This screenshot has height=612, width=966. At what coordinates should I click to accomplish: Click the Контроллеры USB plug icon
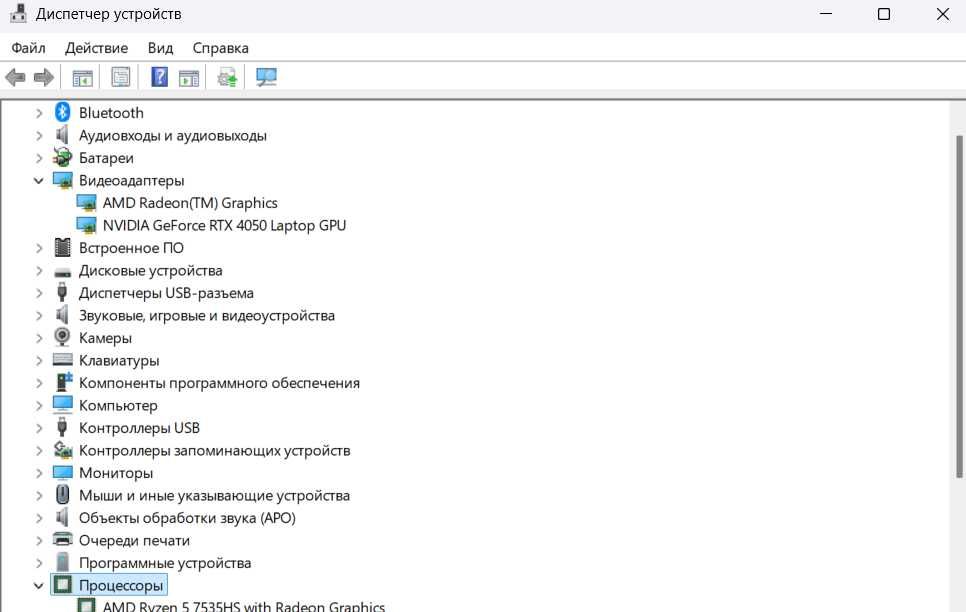point(62,427)
